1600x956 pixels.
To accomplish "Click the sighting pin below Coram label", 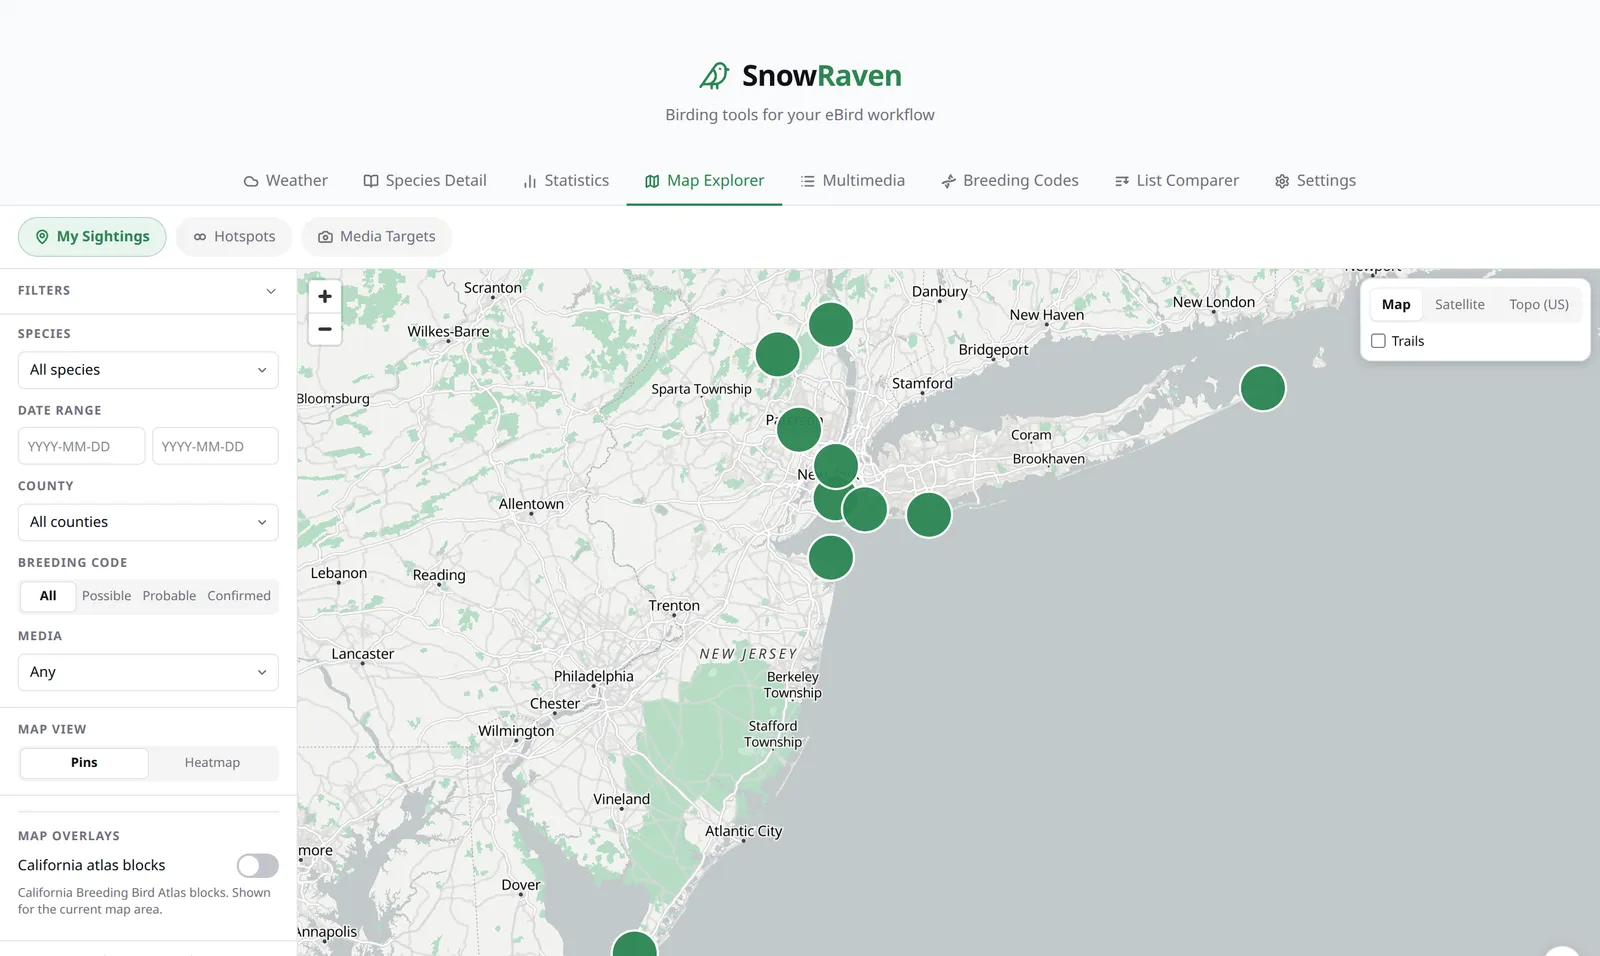I will (929, 515).
